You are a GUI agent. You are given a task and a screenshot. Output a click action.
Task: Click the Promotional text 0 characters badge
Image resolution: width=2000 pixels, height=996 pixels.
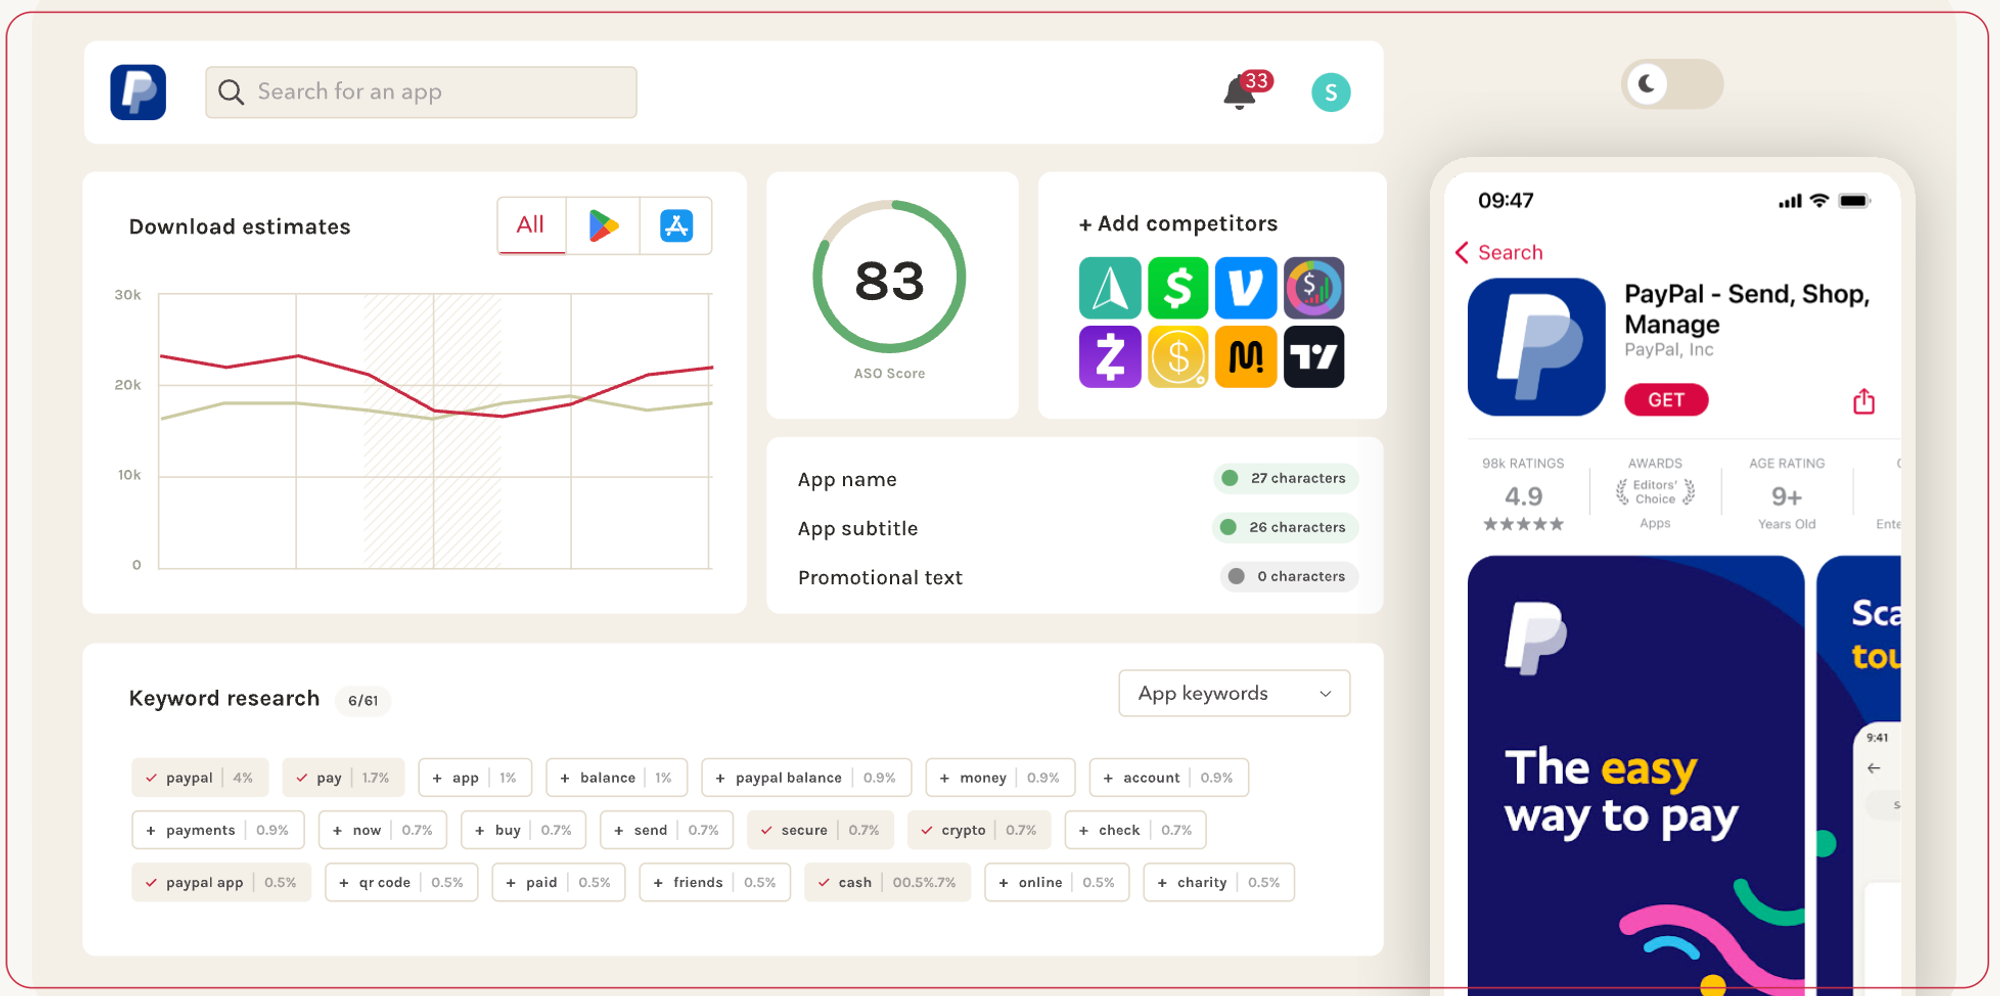coord(1289,576)
